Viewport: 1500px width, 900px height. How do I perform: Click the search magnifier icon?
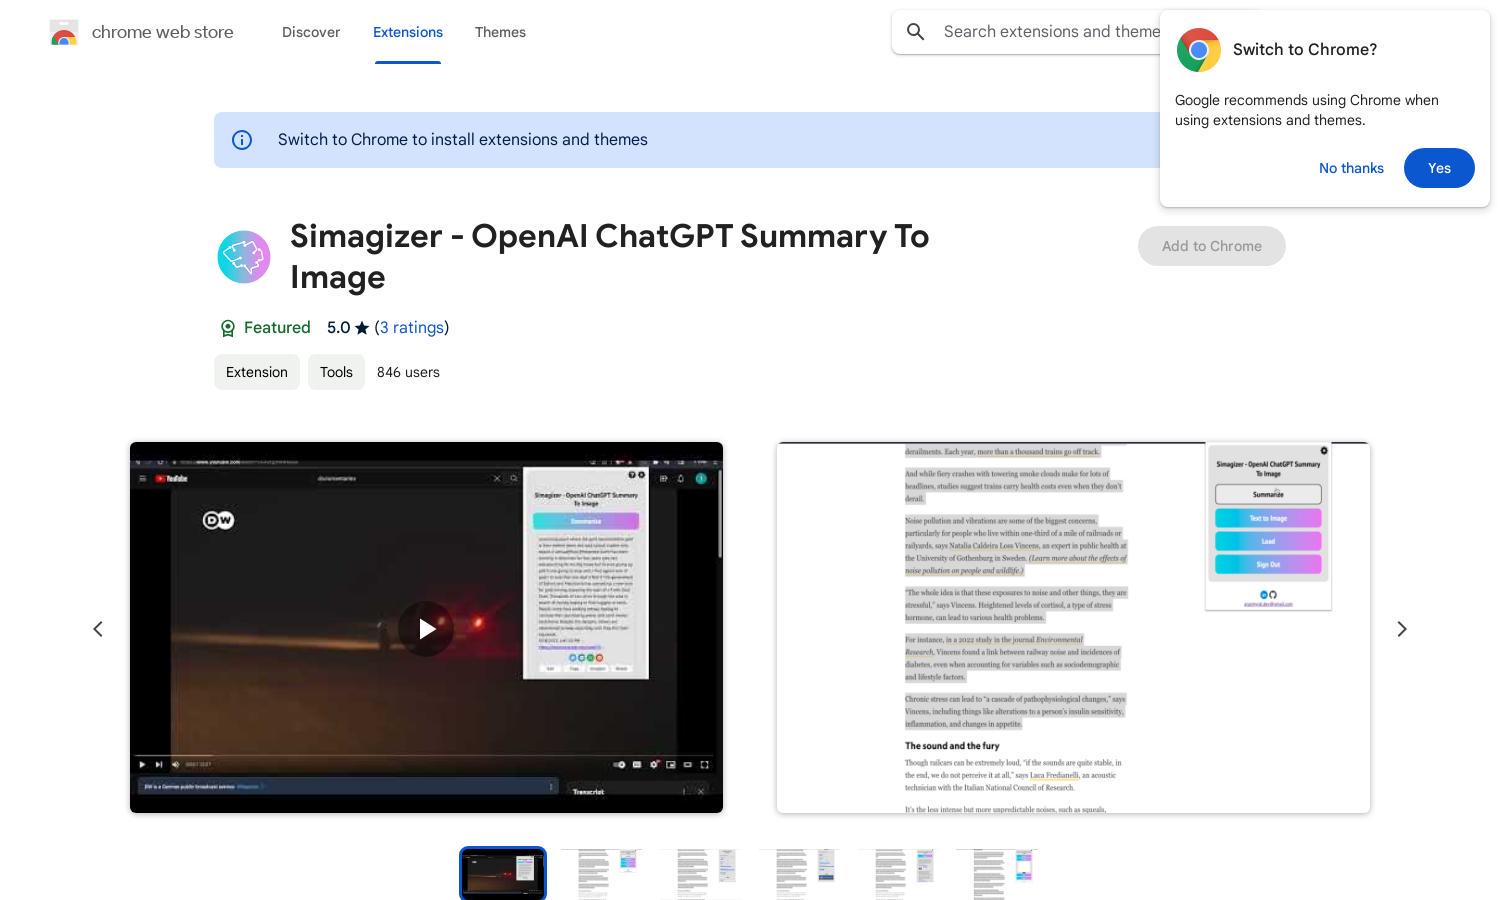point(915,32)
